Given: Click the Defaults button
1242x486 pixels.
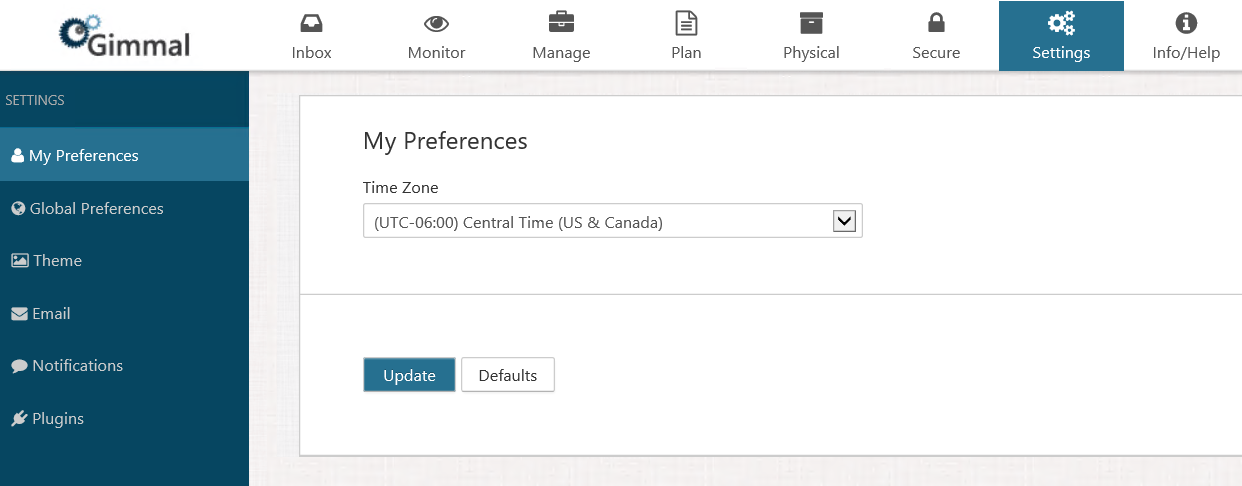Looking at the screenshot, I should tap(508, 375).
